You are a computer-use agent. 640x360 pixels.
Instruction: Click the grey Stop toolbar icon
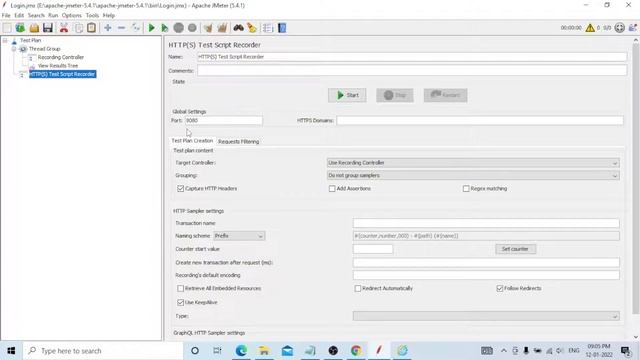[178, 28]
